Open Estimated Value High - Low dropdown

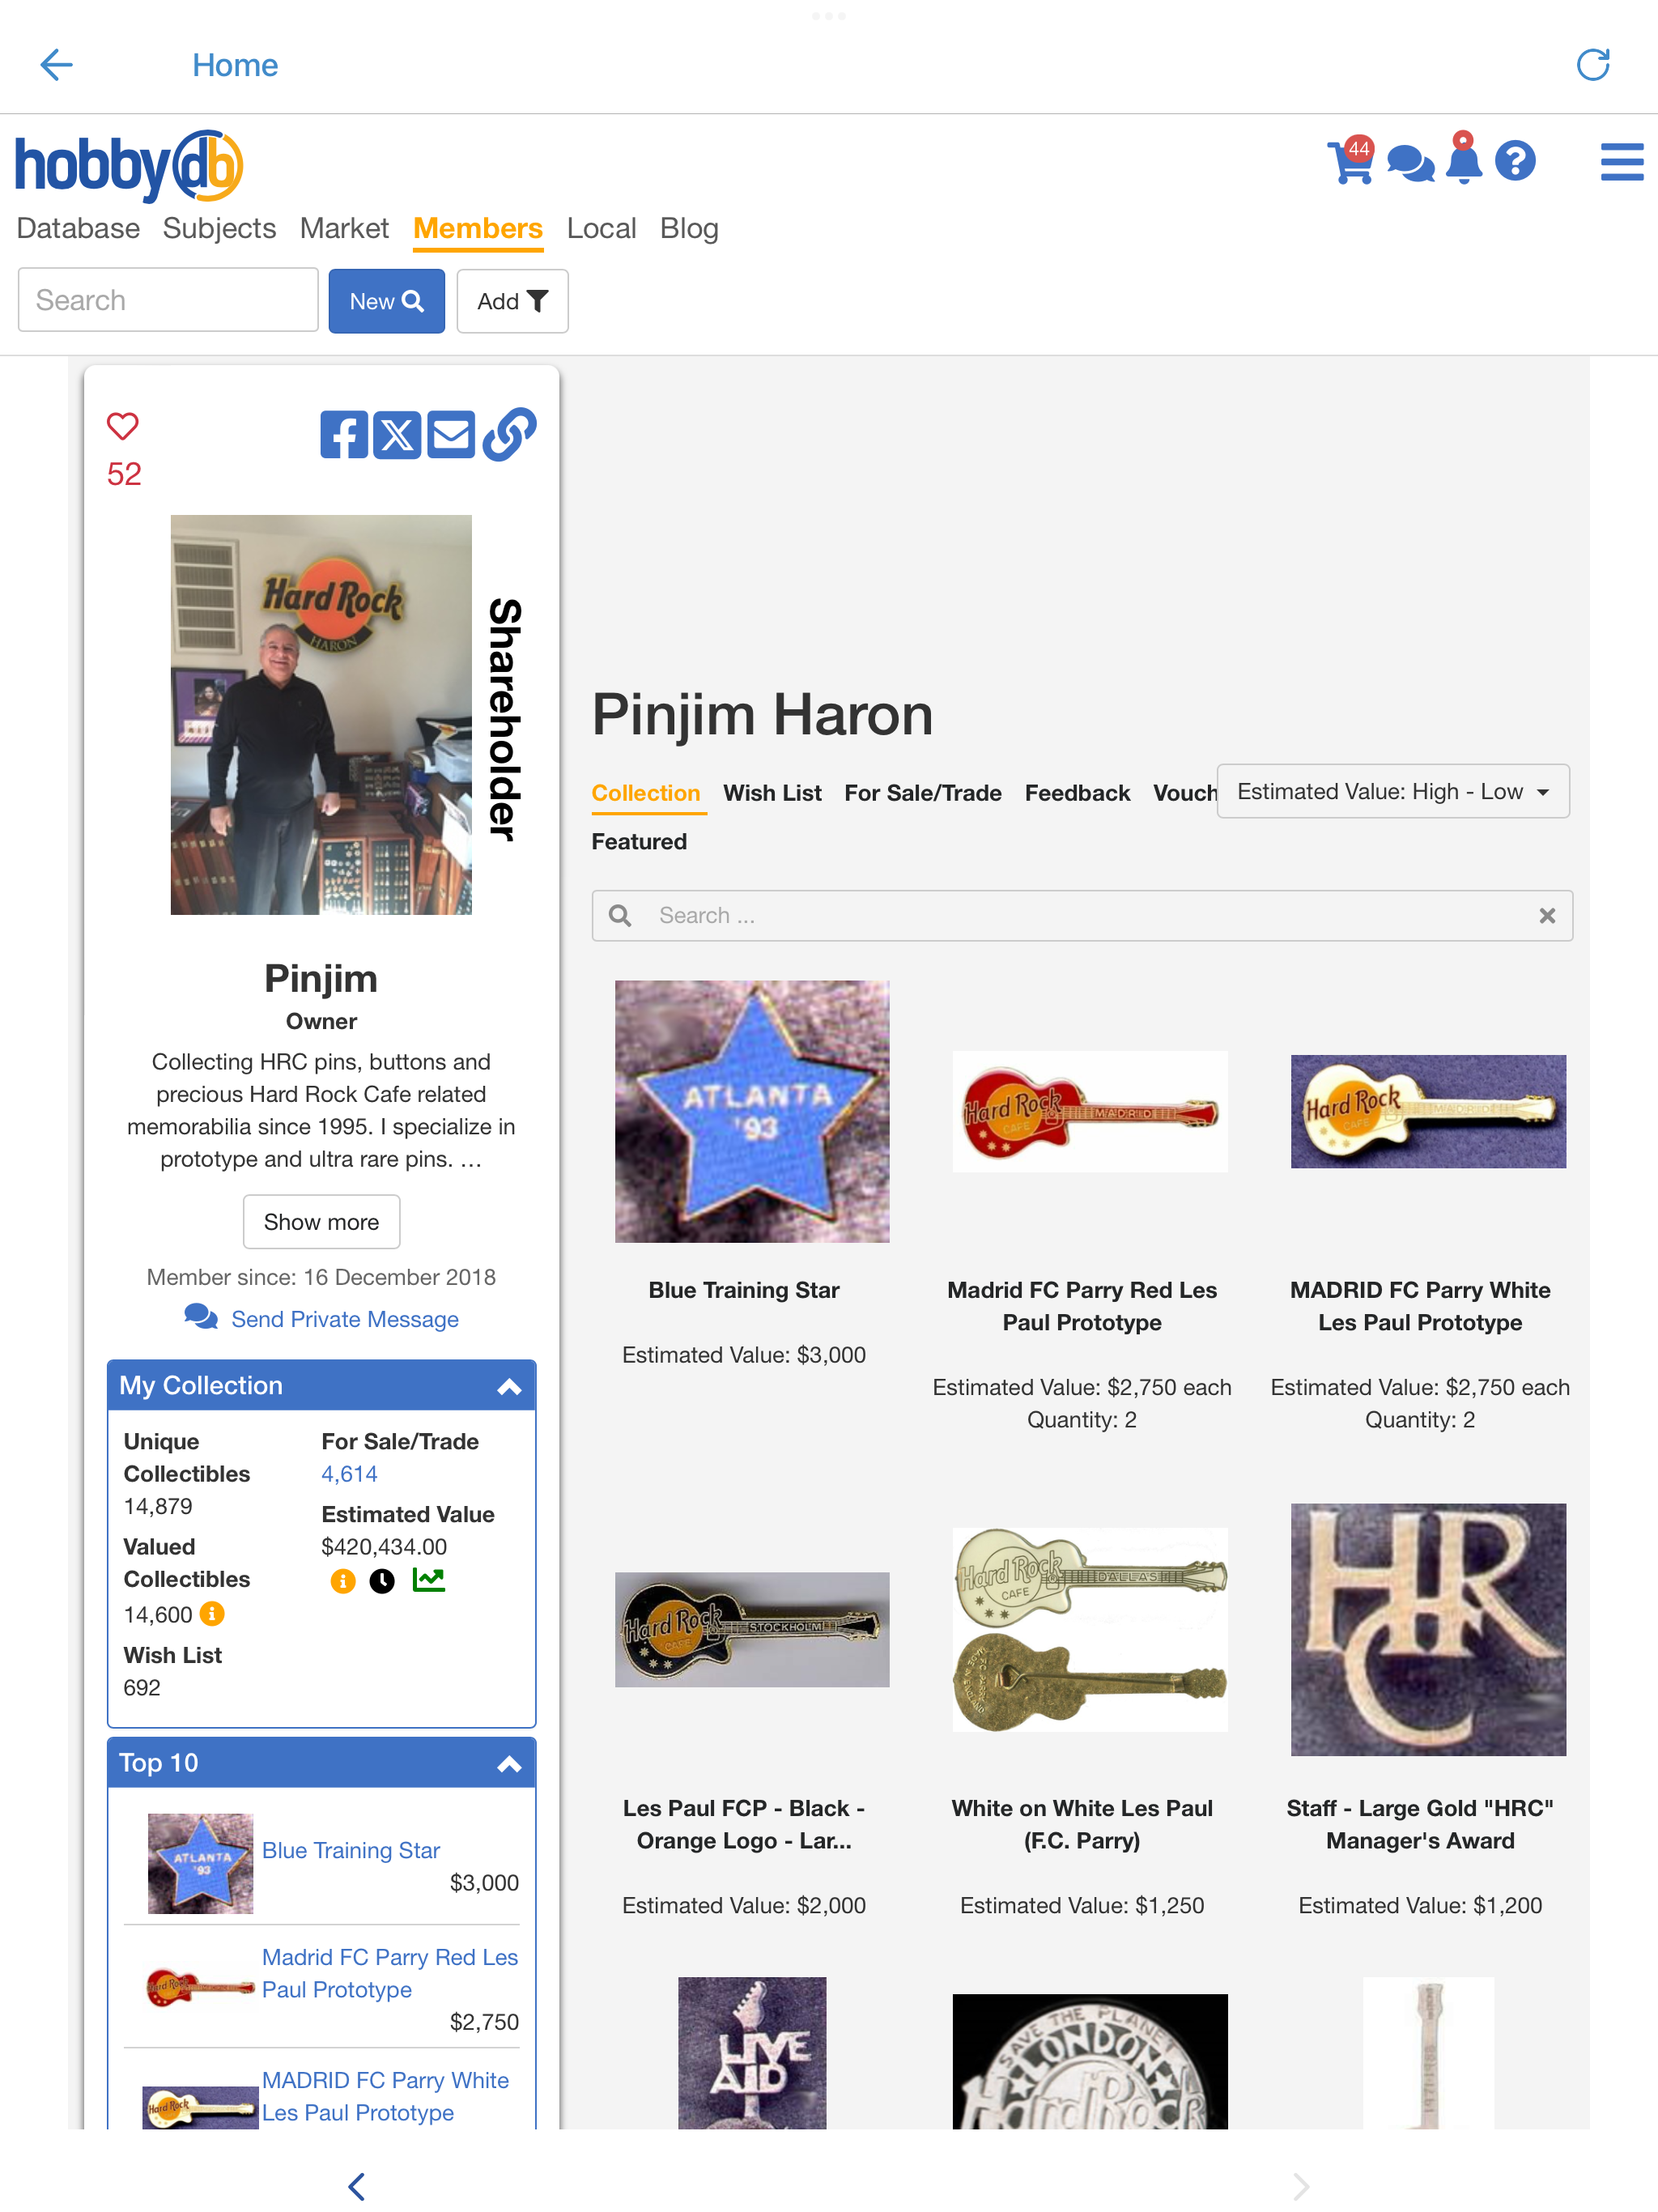(1392, 791)
